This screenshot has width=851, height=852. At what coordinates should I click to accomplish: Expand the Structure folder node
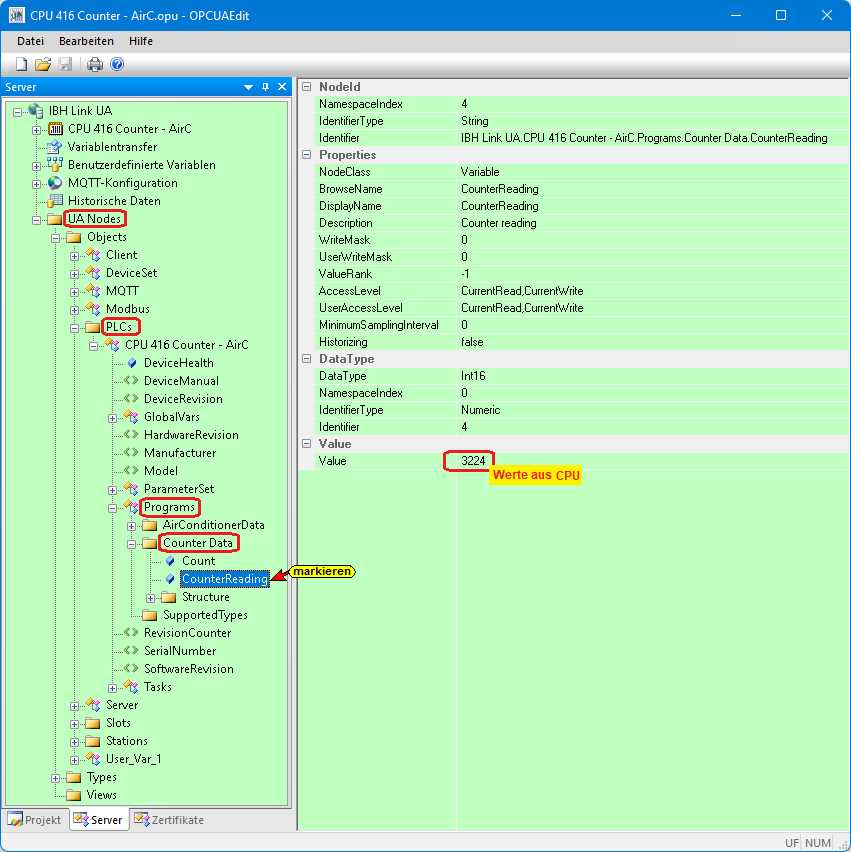pos(151,598)
